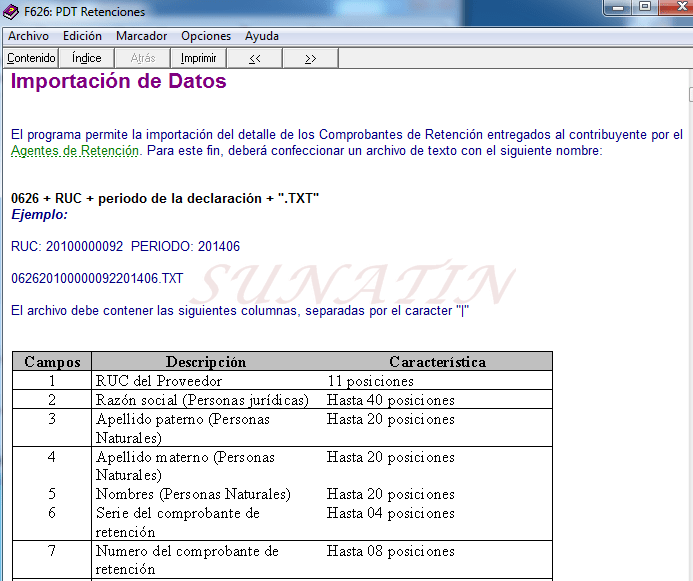Screen dimensions: 693x581
Task: Print the topic using Imprimir
Action: (x=198, y=58)
